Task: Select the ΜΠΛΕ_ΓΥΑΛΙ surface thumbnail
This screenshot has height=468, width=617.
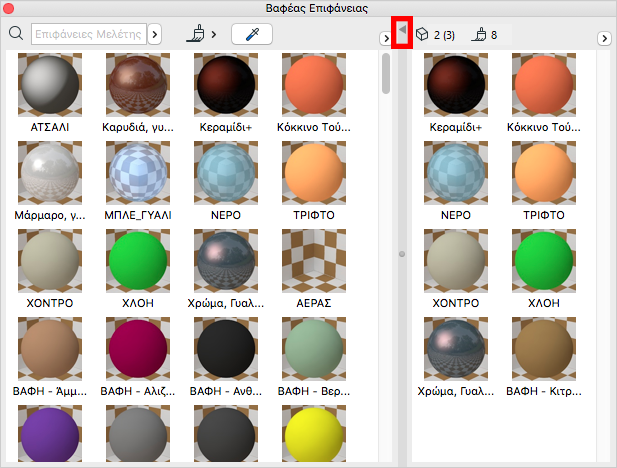Action: pyautogui.click(x=138, y=173)
